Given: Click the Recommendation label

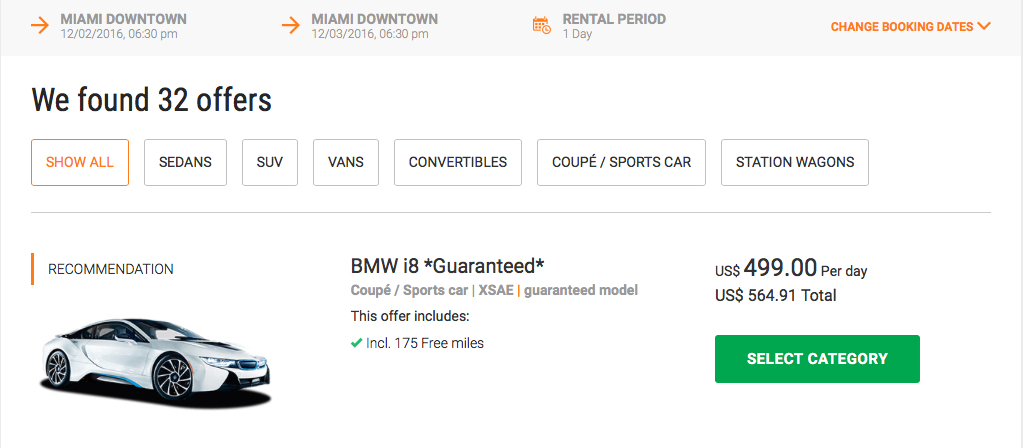Looking at the screenshot, I should point(111,269).
